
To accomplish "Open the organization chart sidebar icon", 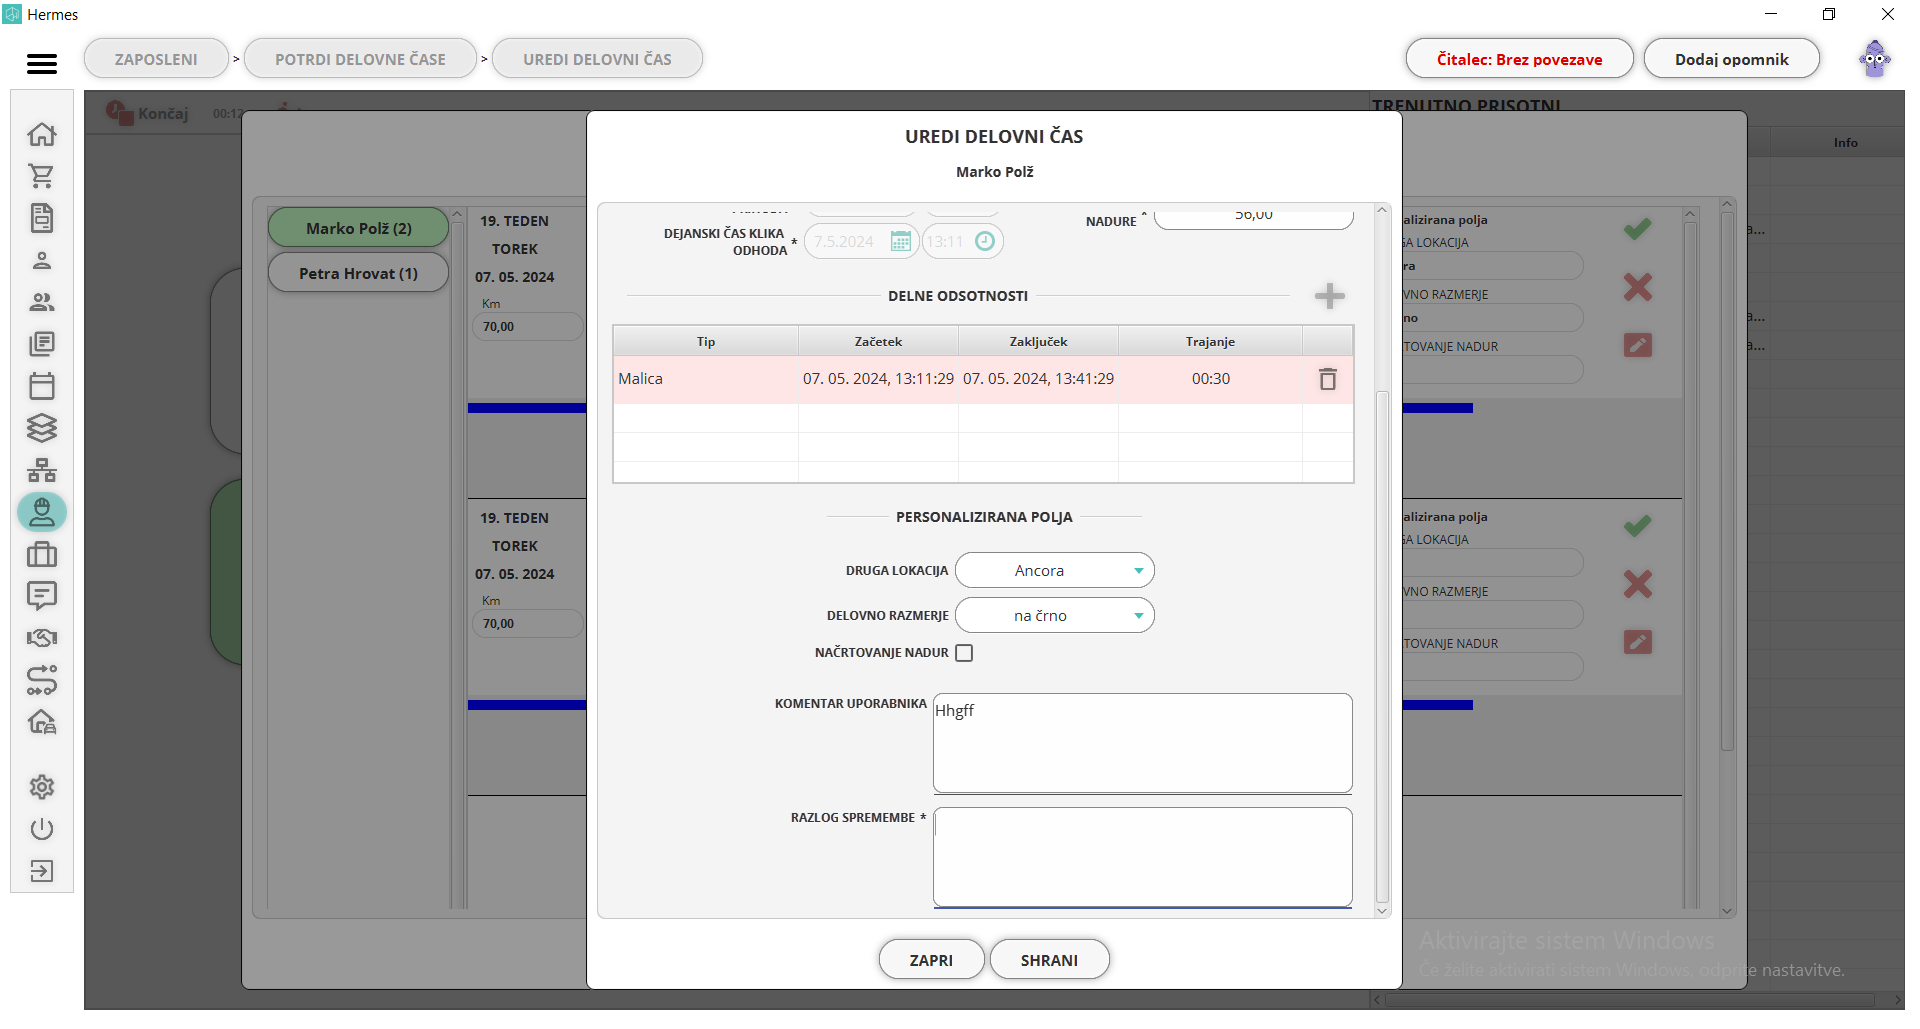I will [x=42, y=470].
